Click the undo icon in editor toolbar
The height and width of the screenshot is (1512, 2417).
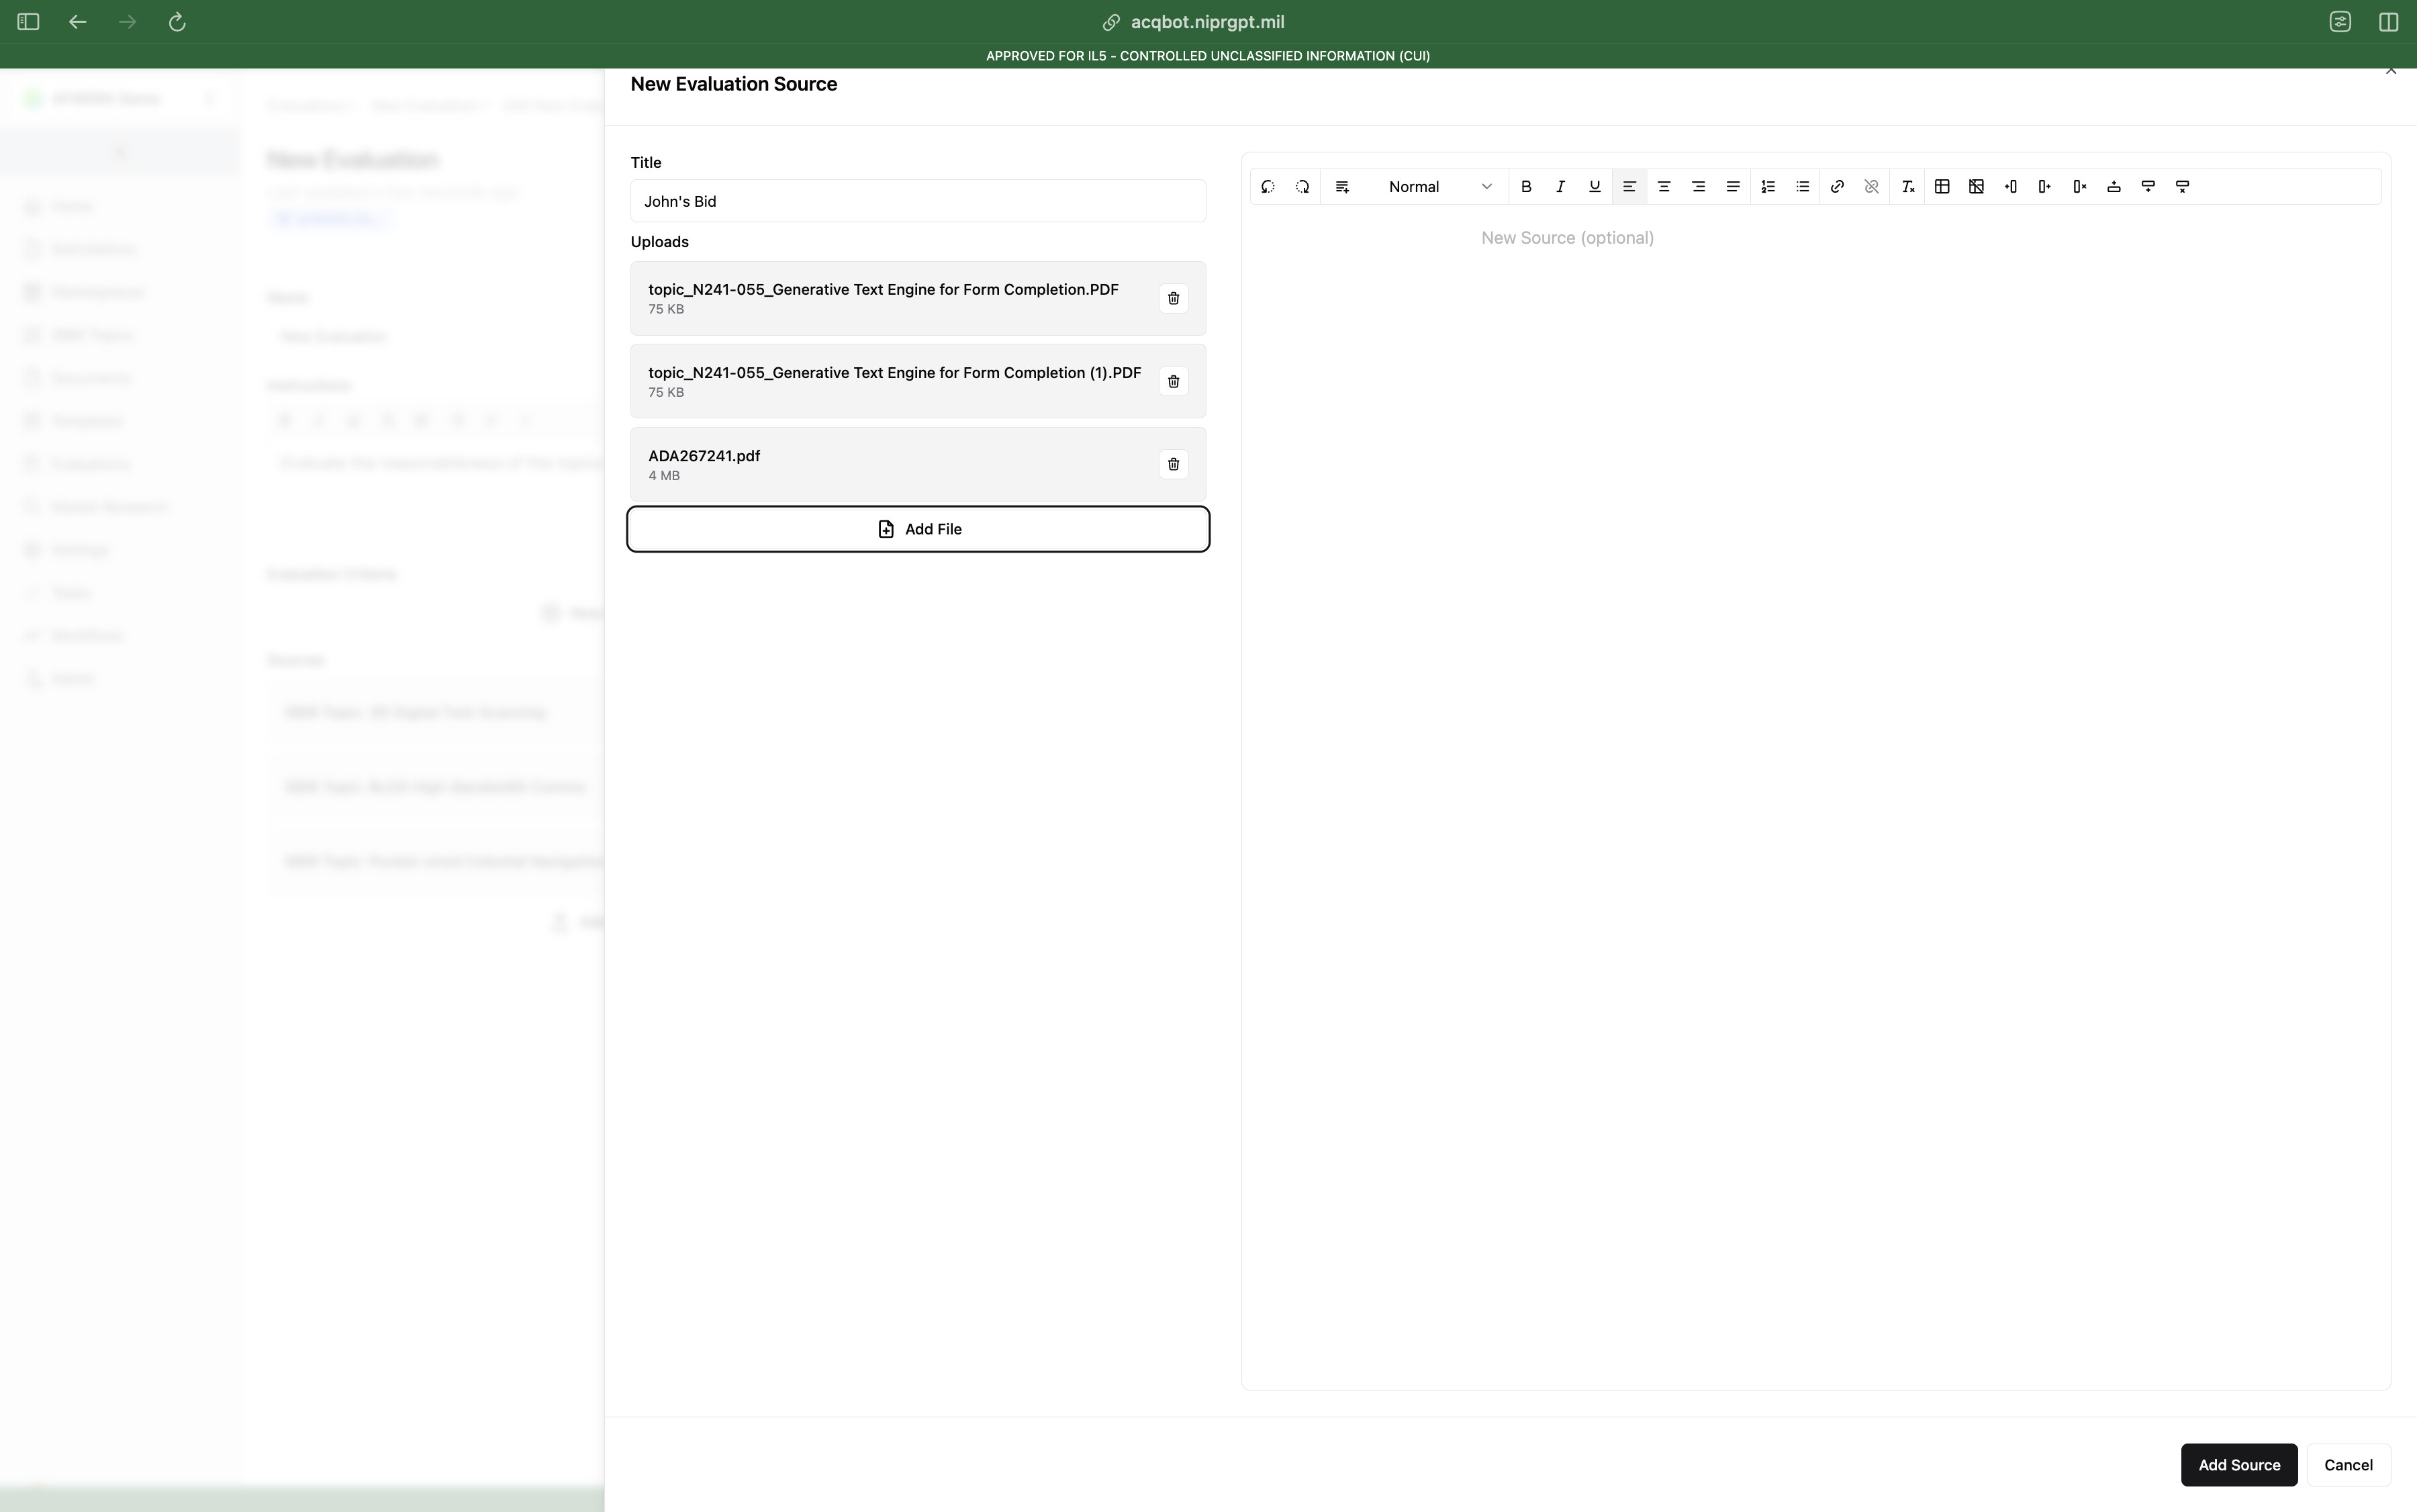point(1268,187)
